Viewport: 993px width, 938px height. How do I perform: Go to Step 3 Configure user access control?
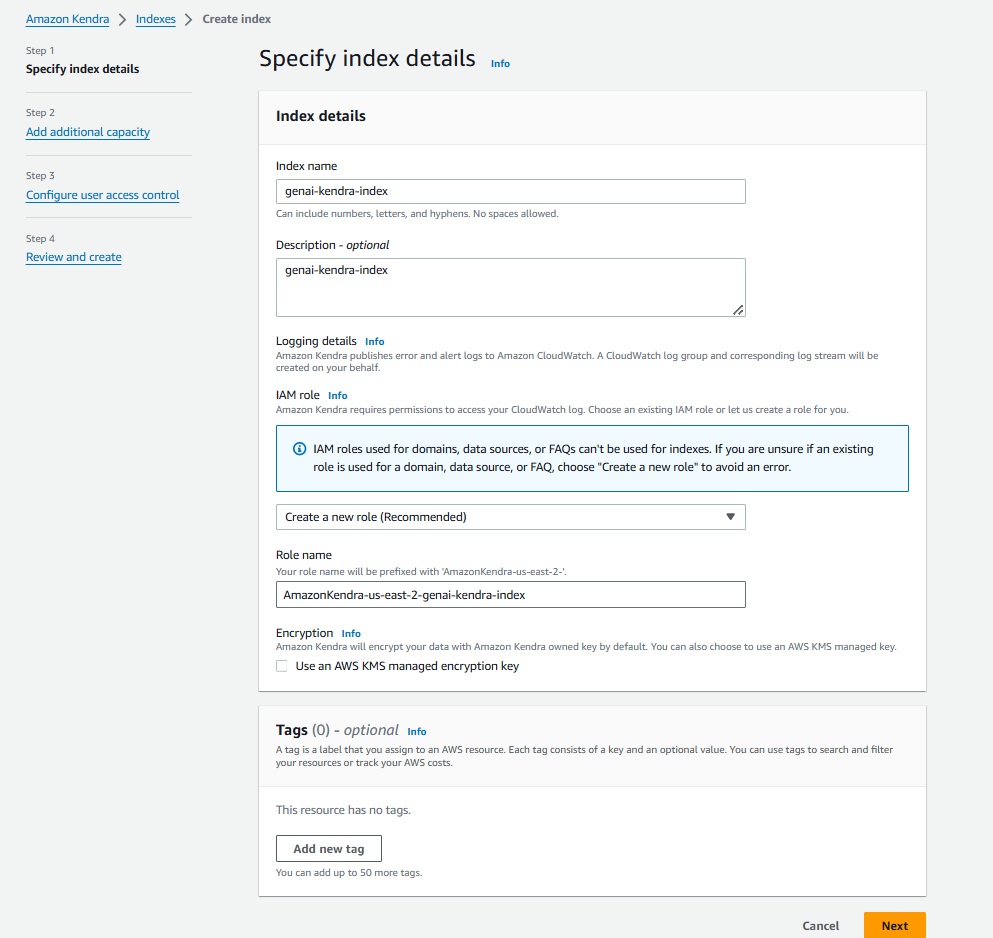click(102, 194)
